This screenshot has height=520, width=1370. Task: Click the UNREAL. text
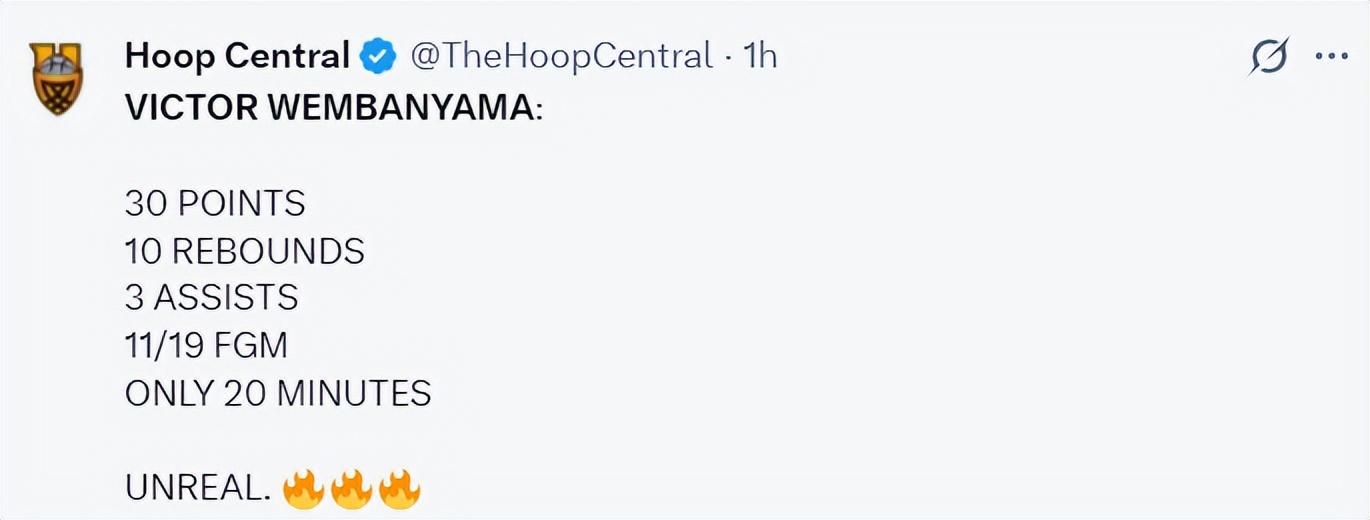click(x=198, y=488)
